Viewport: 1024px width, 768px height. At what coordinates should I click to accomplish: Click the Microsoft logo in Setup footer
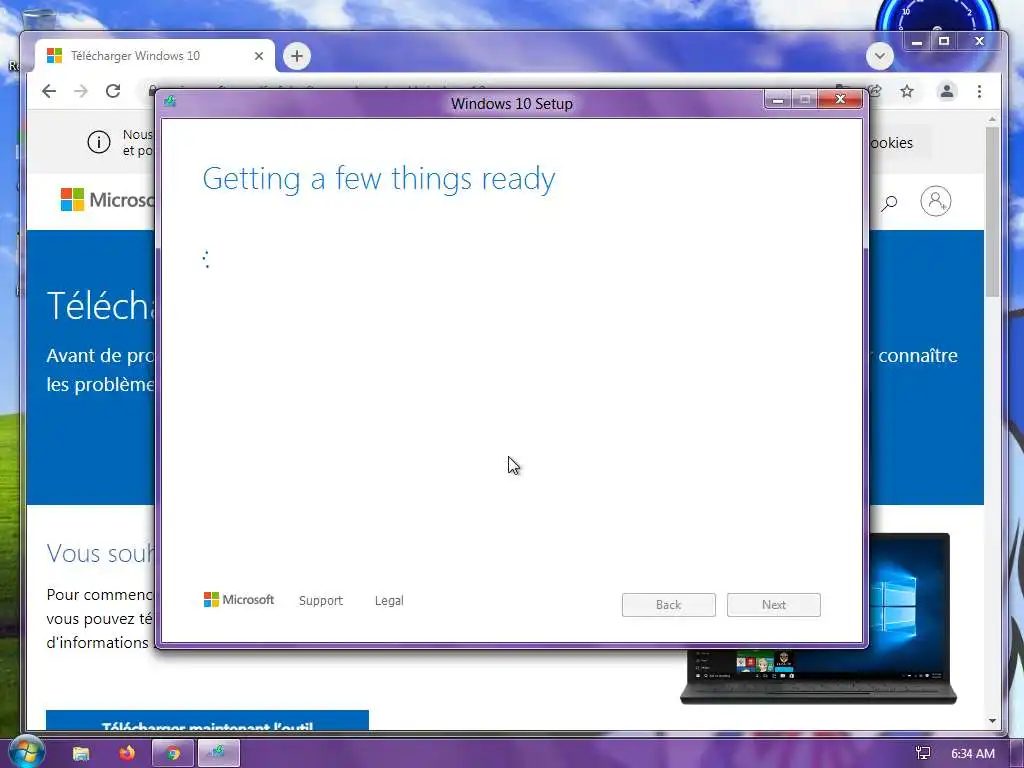[239, 600]
